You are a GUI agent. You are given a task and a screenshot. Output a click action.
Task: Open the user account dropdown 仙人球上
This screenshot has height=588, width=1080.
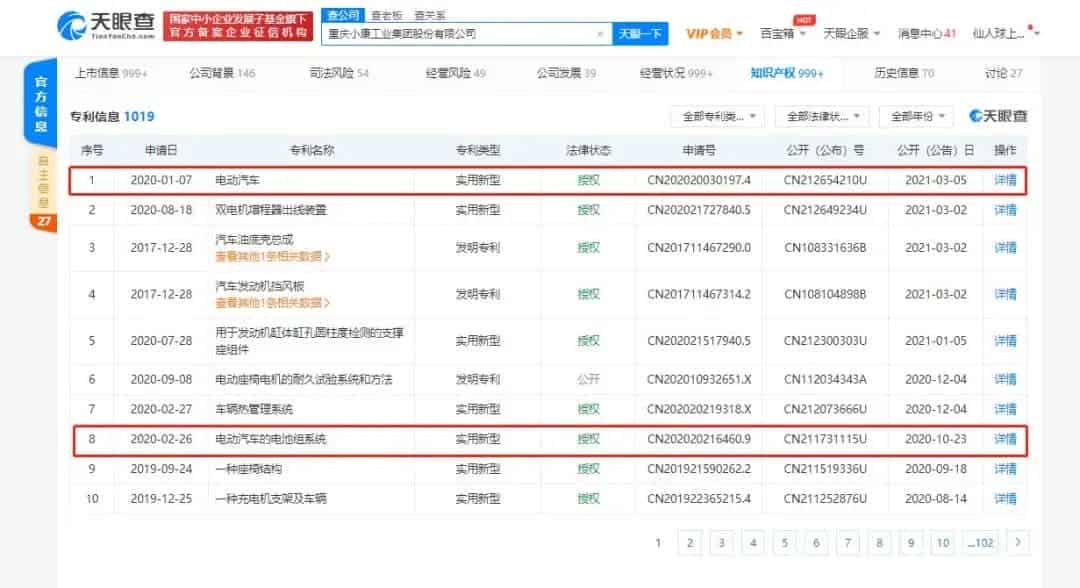coord(1006,34)
